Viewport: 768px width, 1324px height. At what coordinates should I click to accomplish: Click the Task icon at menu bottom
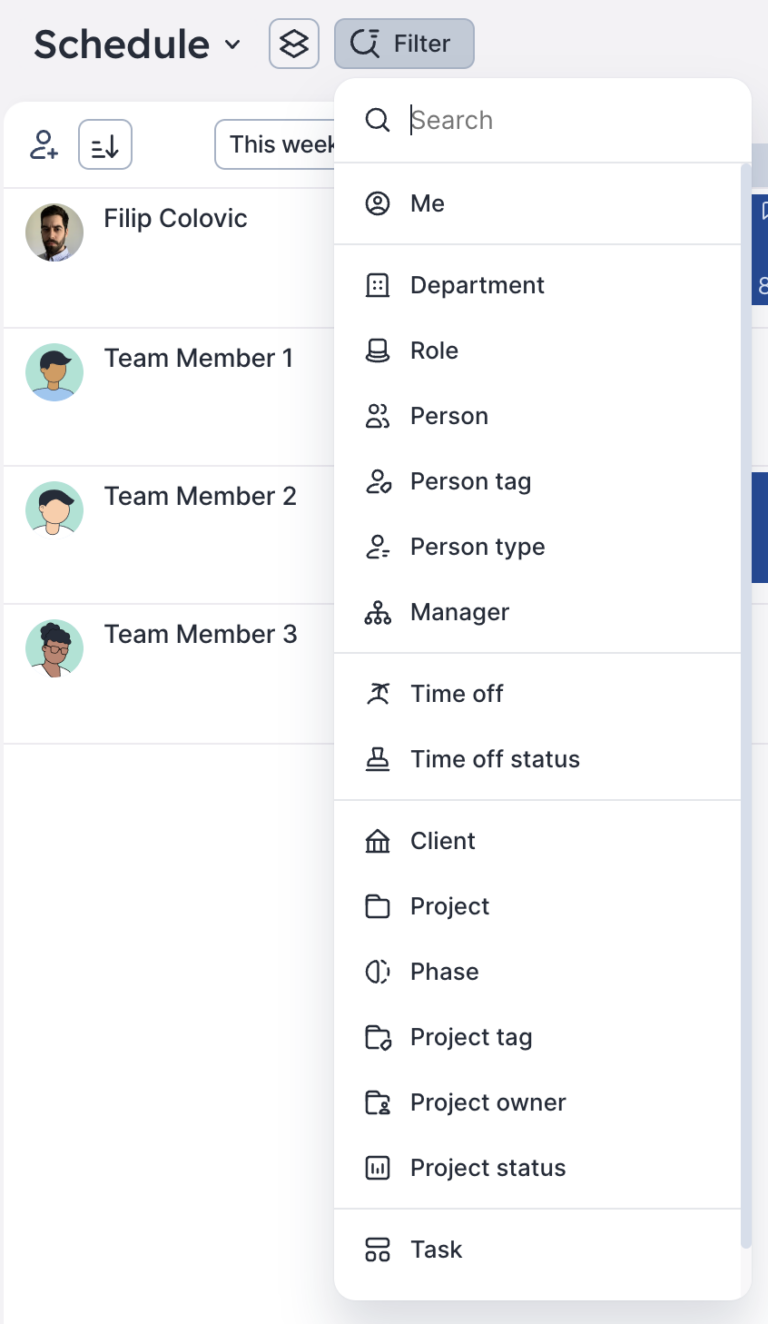pyautogui.click(x=377, y=1249)
